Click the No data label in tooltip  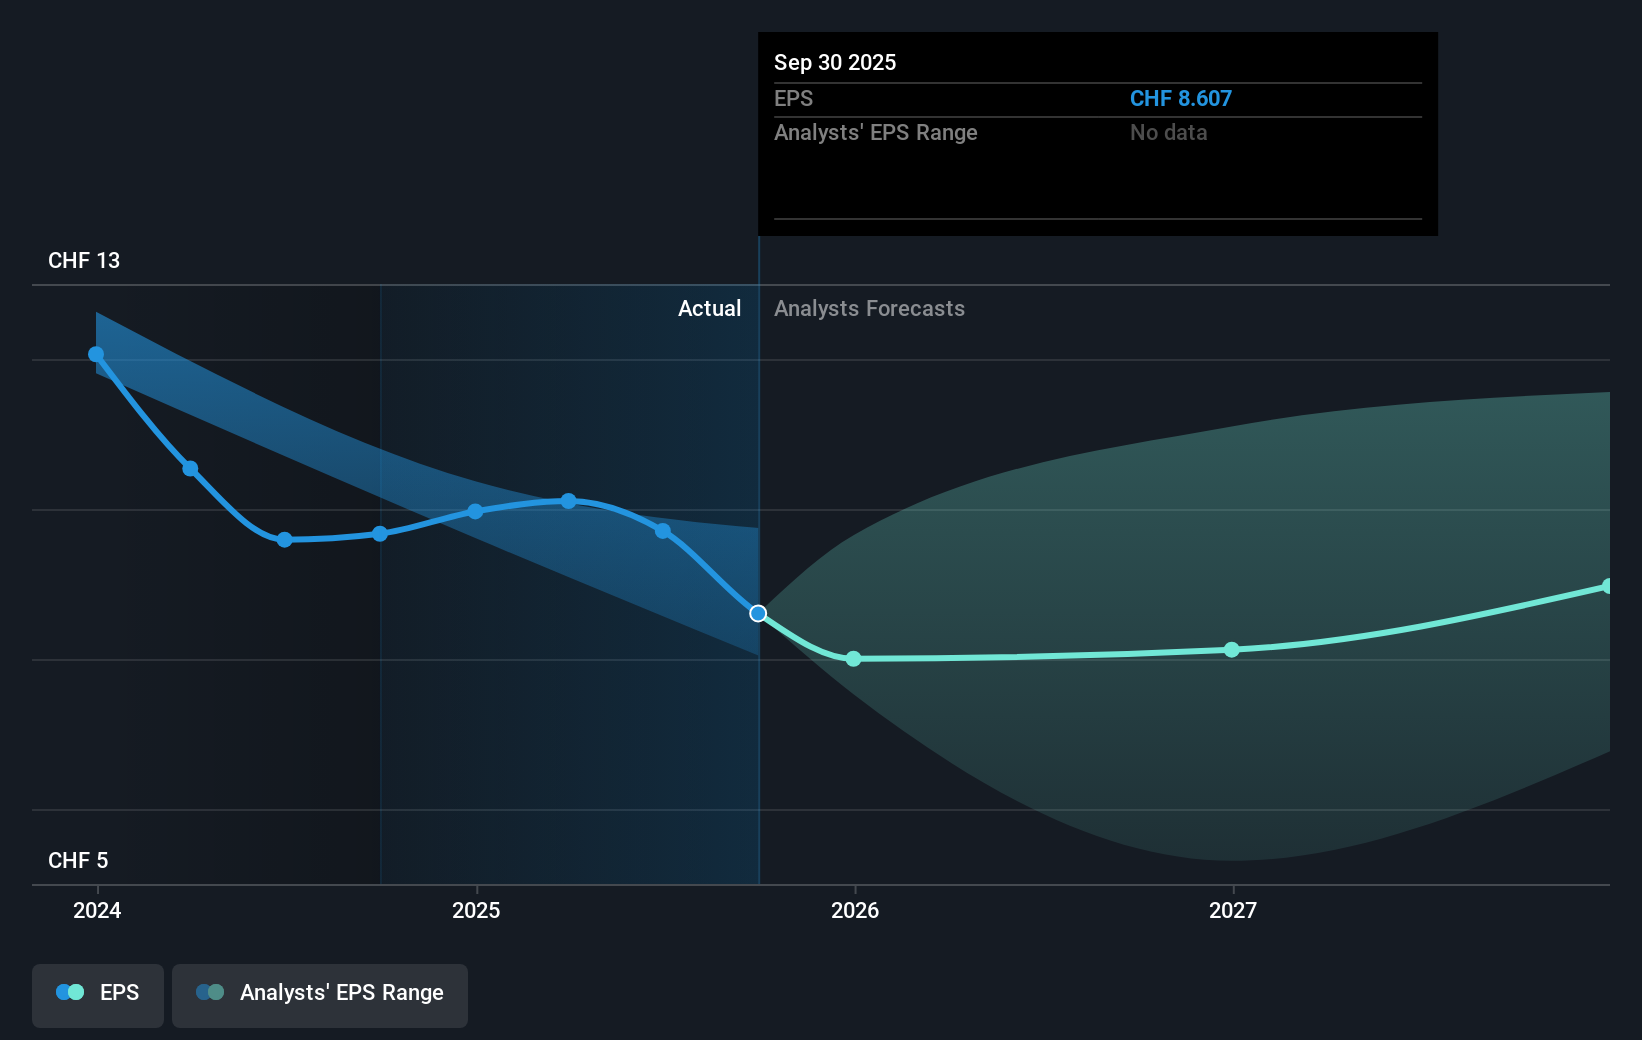click(x=1168, y=132)
